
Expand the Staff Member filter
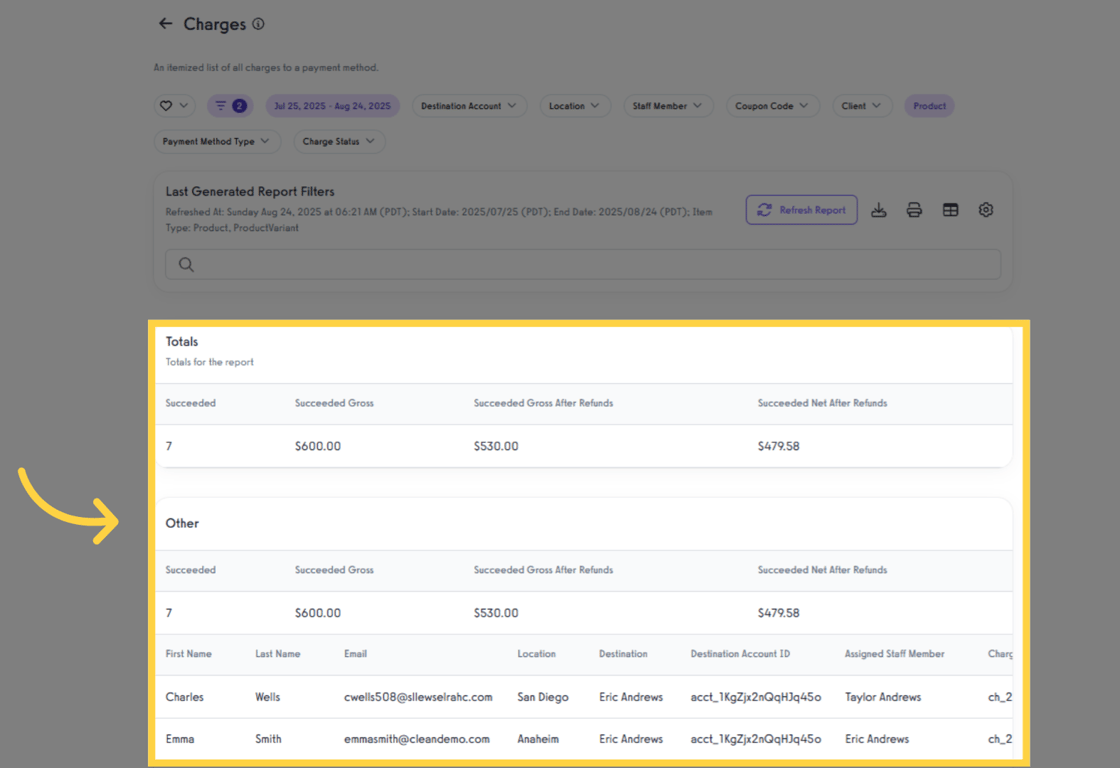tap(668, 105)
